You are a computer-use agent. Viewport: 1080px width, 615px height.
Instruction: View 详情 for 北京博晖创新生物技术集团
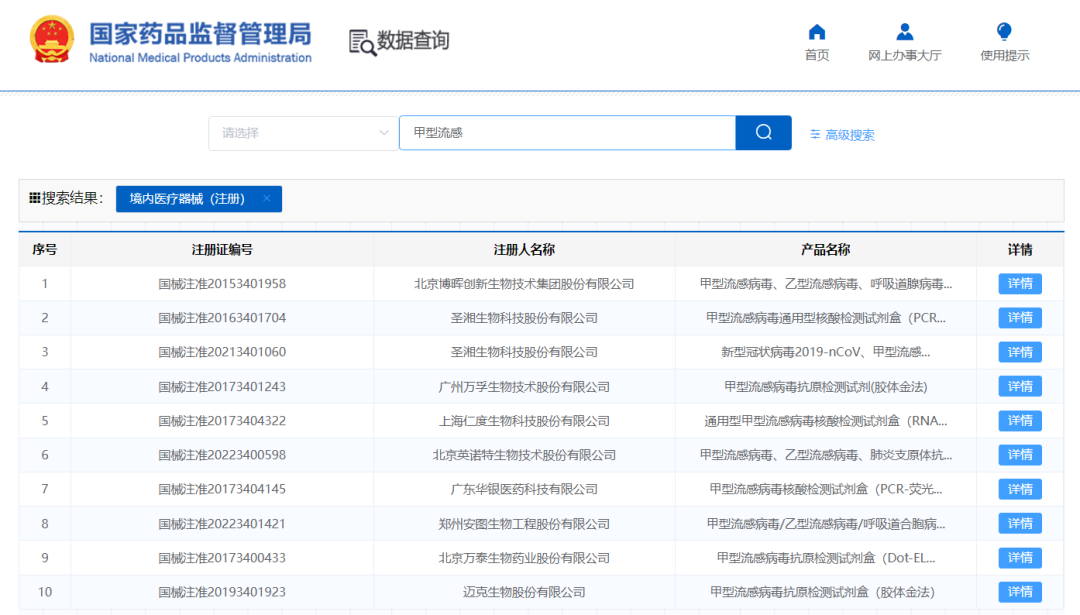coord(1019,284)
